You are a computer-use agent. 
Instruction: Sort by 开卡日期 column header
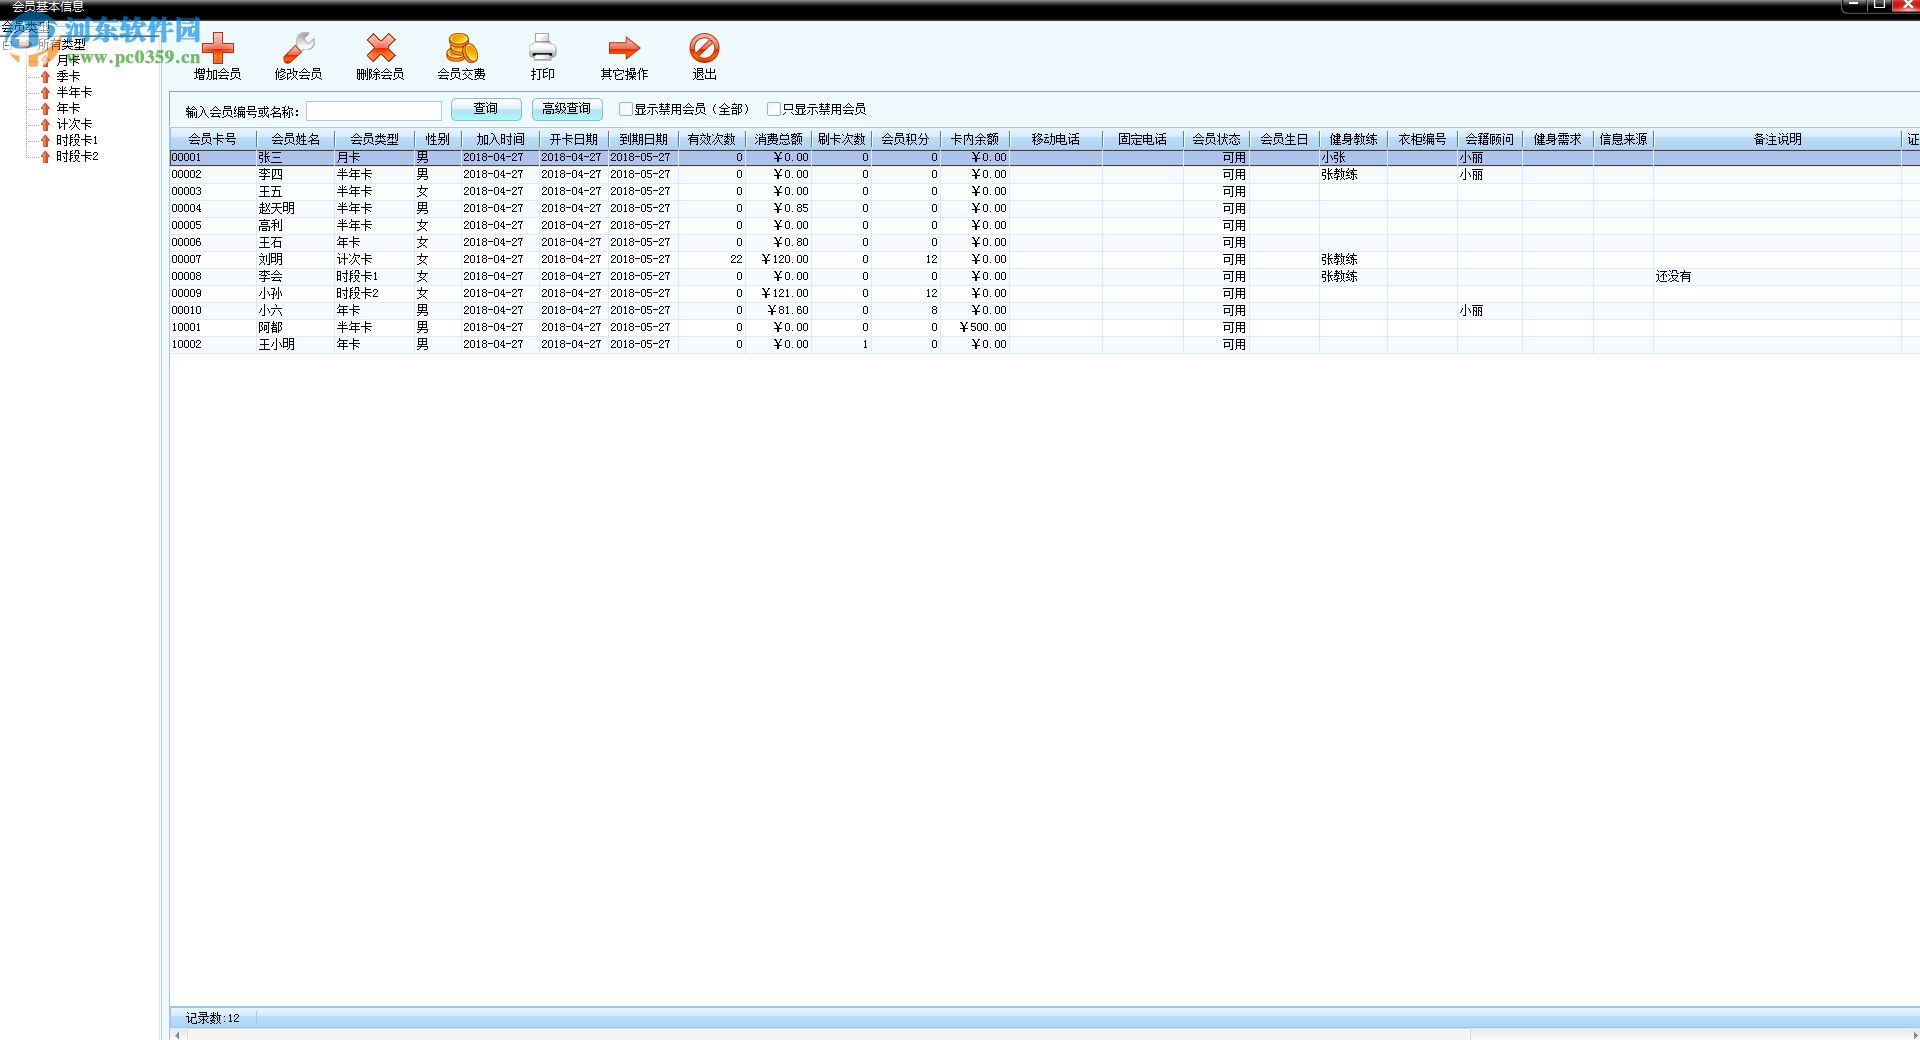pyautogui.click(x=574, y=139)
